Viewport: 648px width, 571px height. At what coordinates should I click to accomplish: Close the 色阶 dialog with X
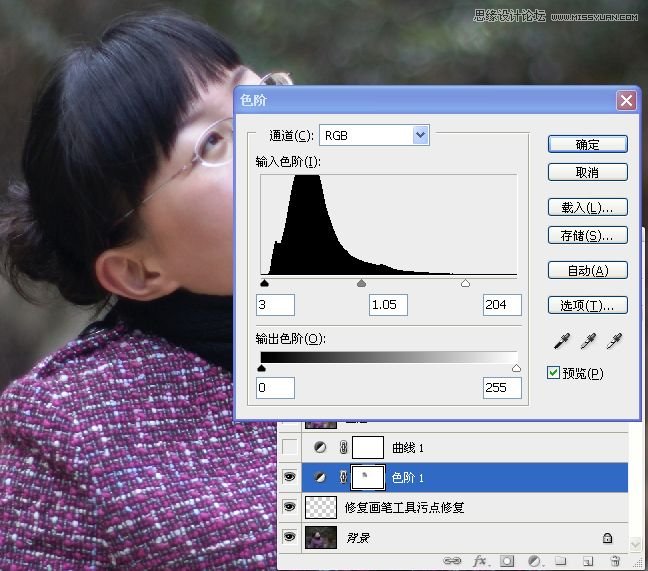pyautogui.click(x=626, y=100)
